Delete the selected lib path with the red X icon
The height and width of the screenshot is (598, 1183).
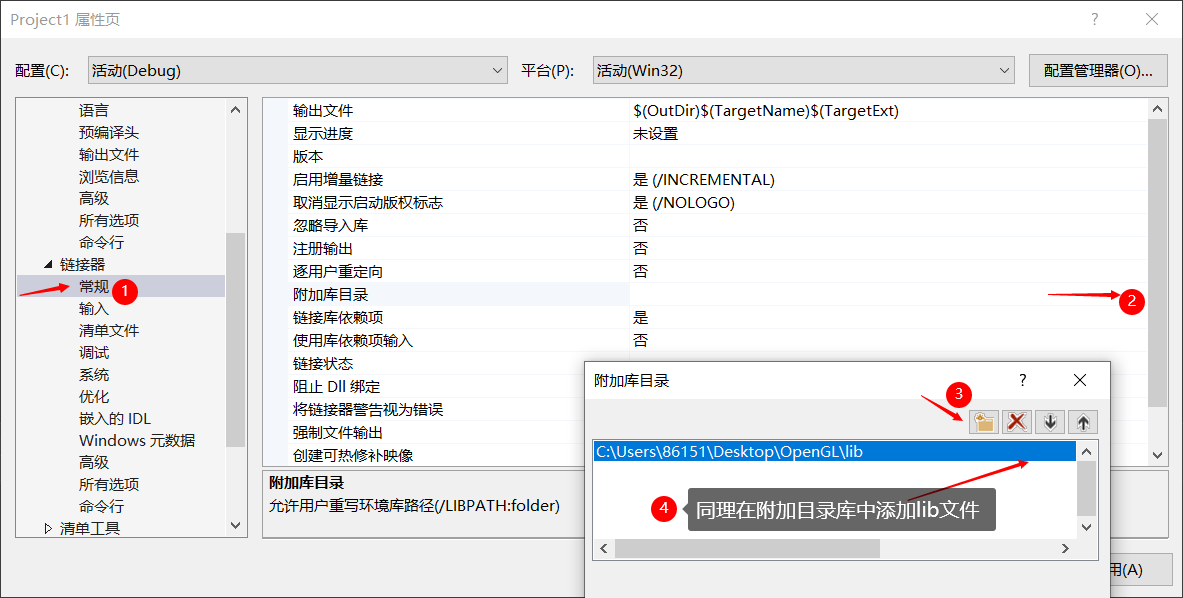(x=1017, y=421)
